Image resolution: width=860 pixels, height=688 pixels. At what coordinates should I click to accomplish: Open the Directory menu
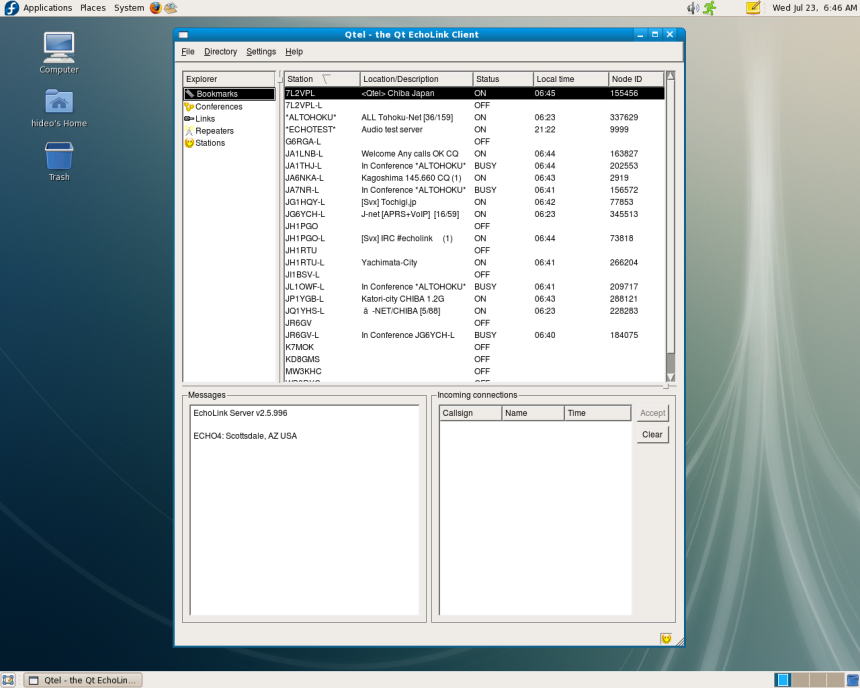220,52
